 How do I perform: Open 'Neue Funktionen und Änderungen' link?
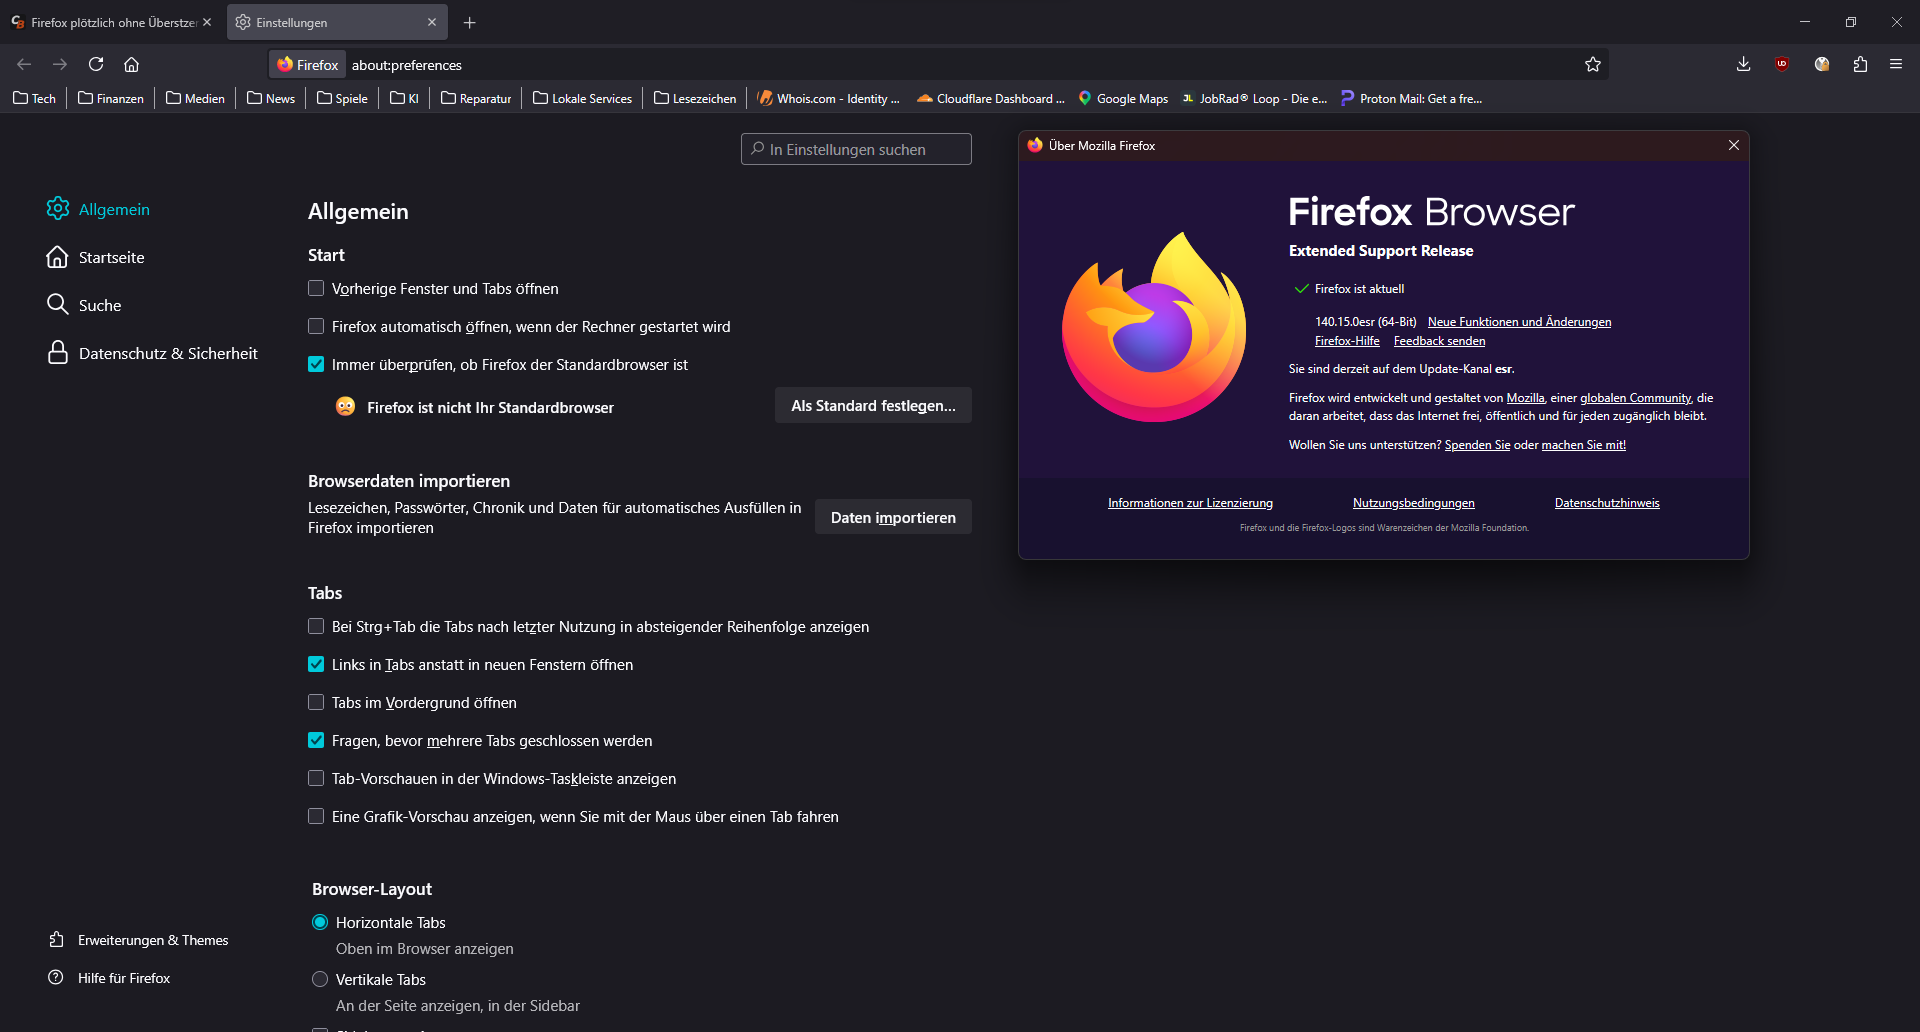(x=1519, y=322)
